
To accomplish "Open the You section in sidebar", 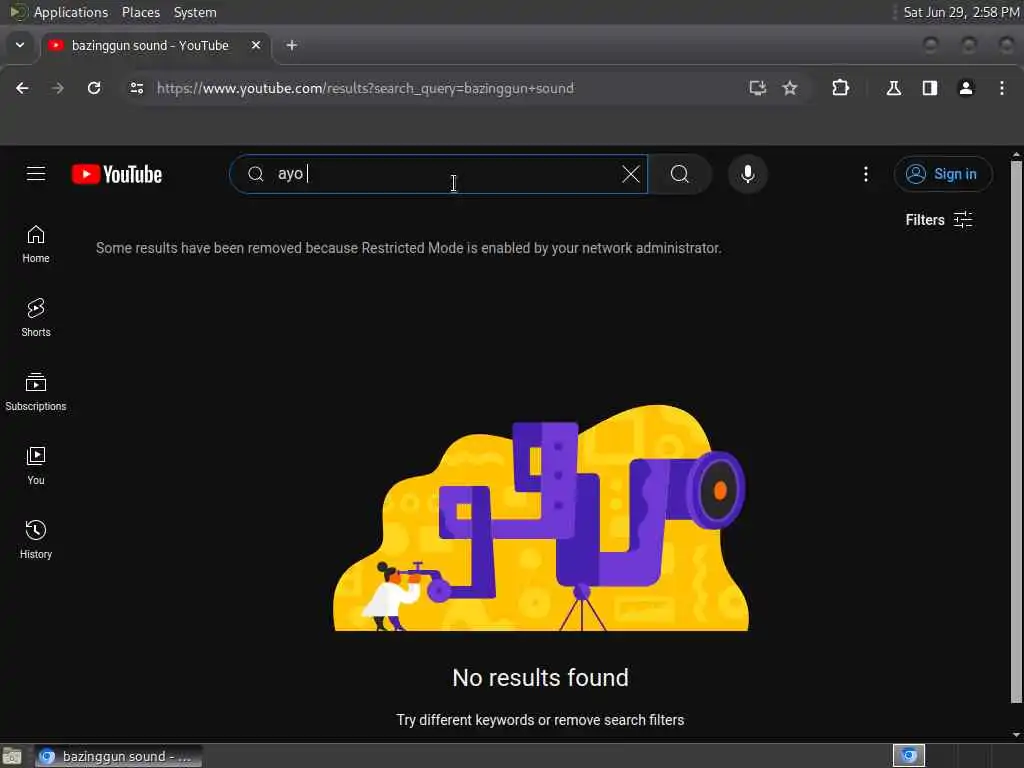I will point(36,466).
